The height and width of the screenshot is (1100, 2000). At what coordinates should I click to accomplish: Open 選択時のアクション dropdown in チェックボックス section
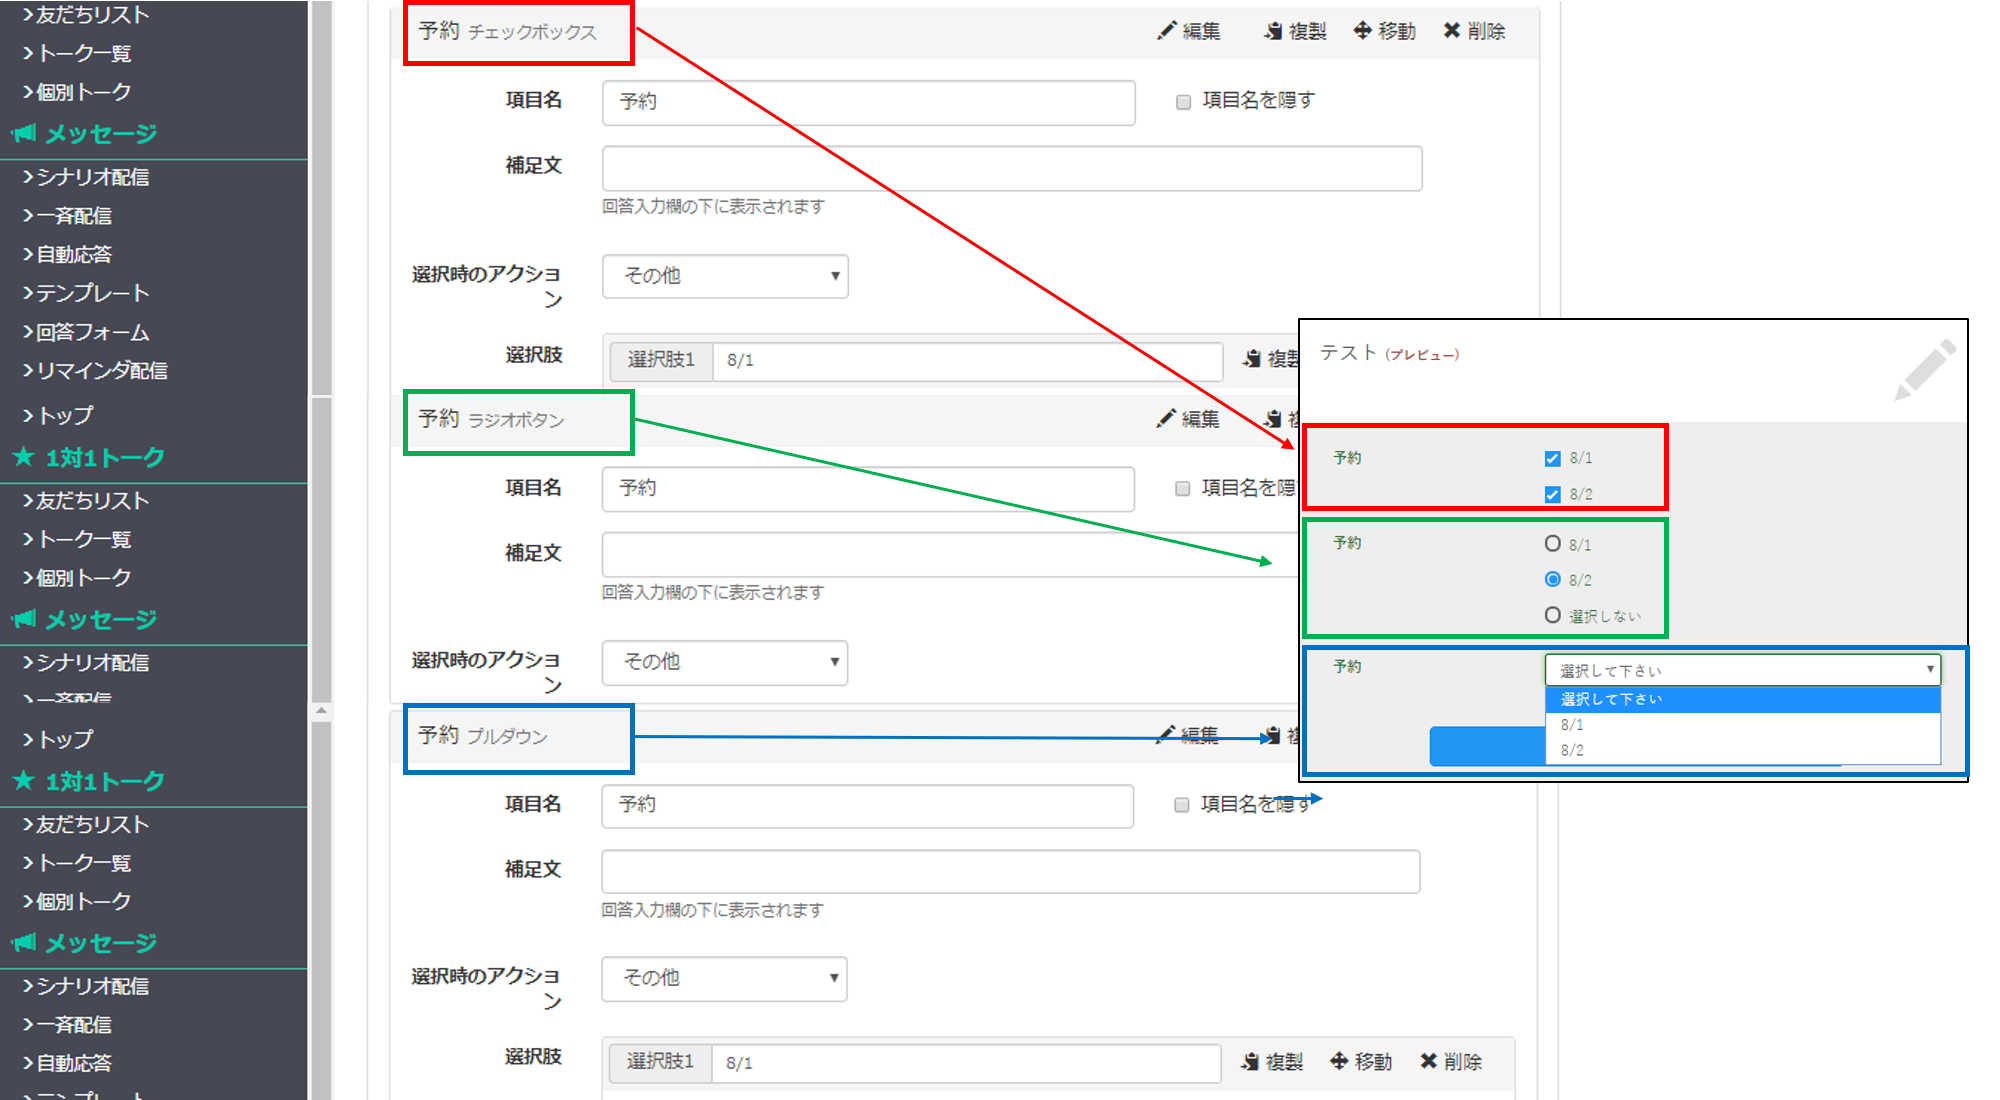pos(725,276)
